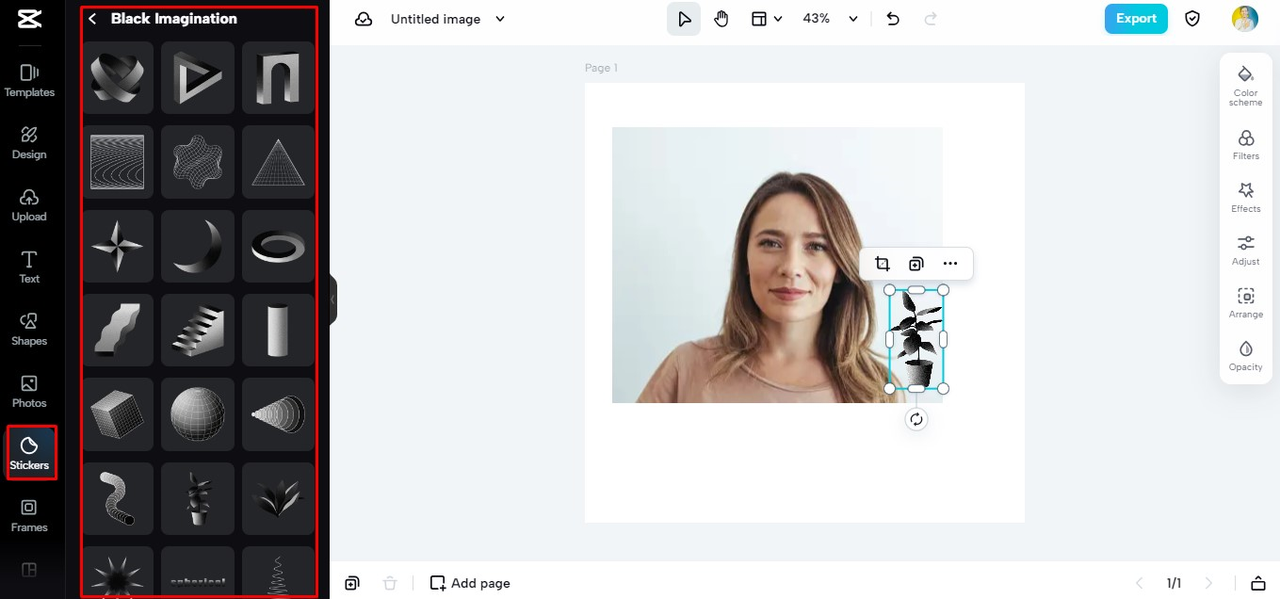The width and height of the screenshot is (1280, 599).
Task: Click the cloud save status icon
Action: point(364,19)
